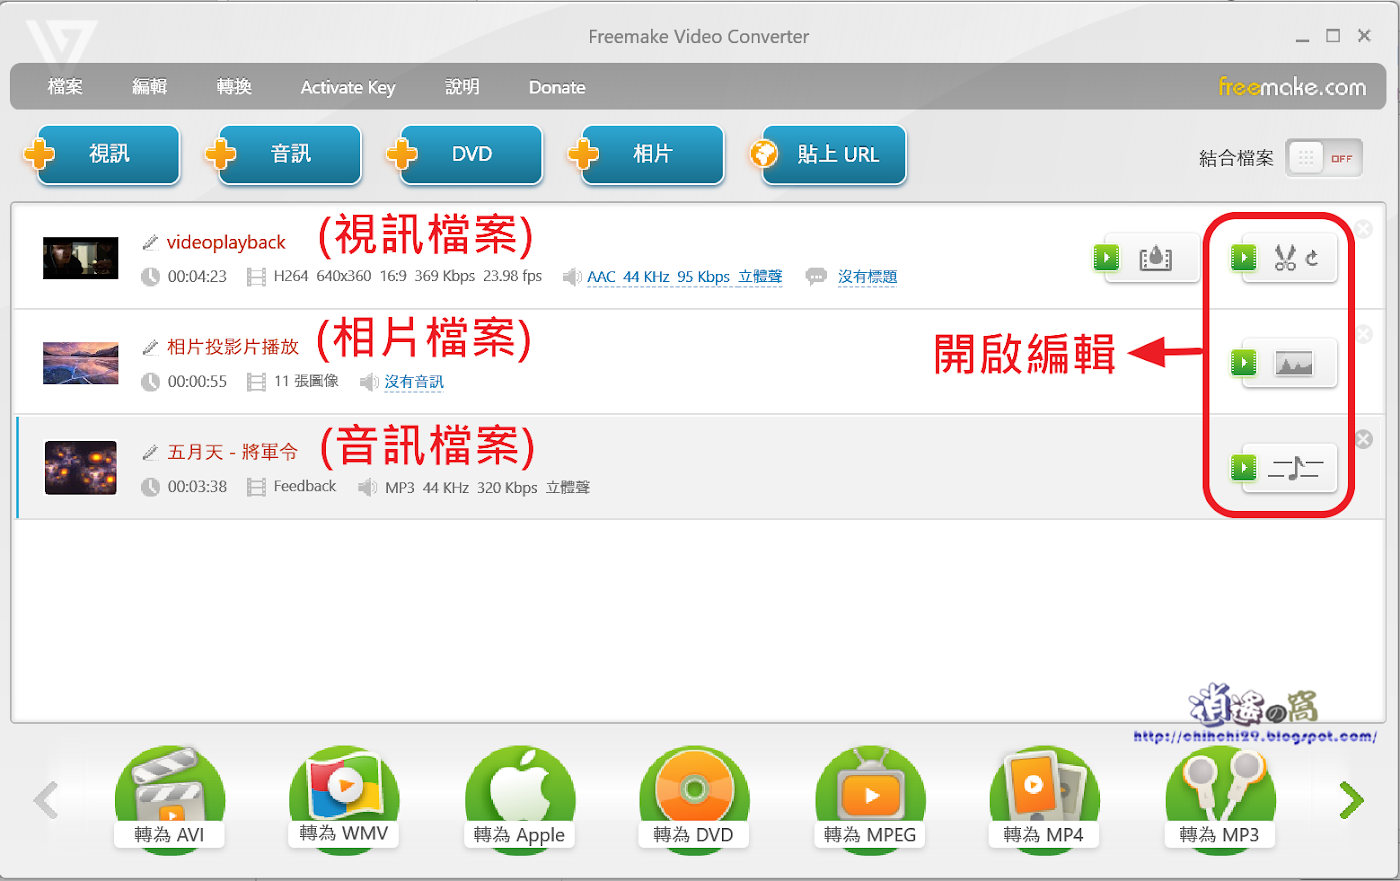Remove 相片投影片播放 with its X button

click(1364, 334)
